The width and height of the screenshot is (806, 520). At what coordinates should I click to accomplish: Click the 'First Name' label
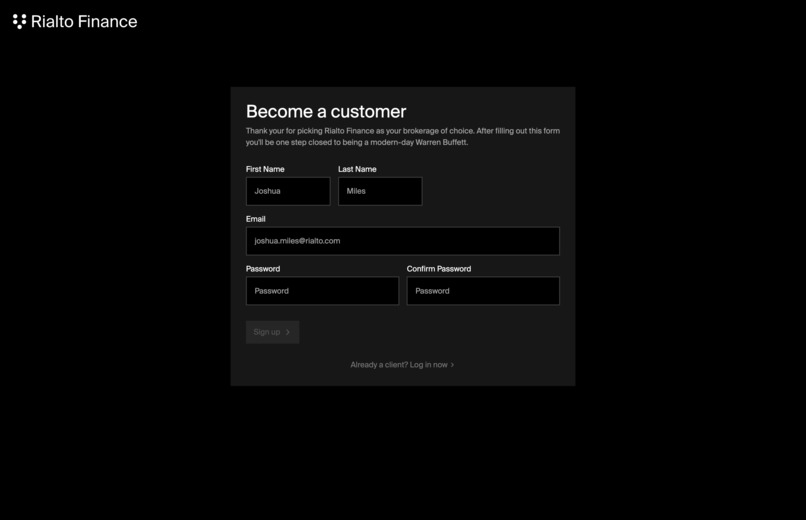[265, 169]
